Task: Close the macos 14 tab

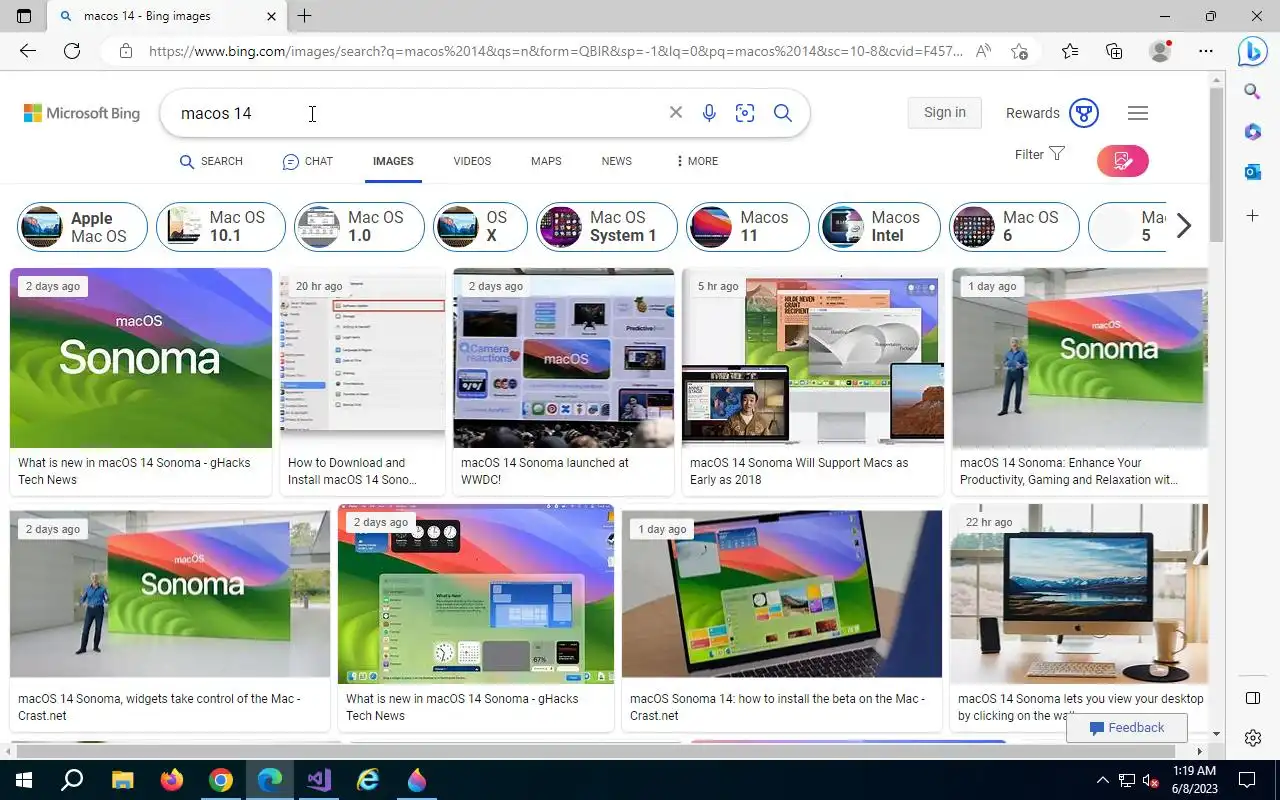Action: click(x=271, y=16)
